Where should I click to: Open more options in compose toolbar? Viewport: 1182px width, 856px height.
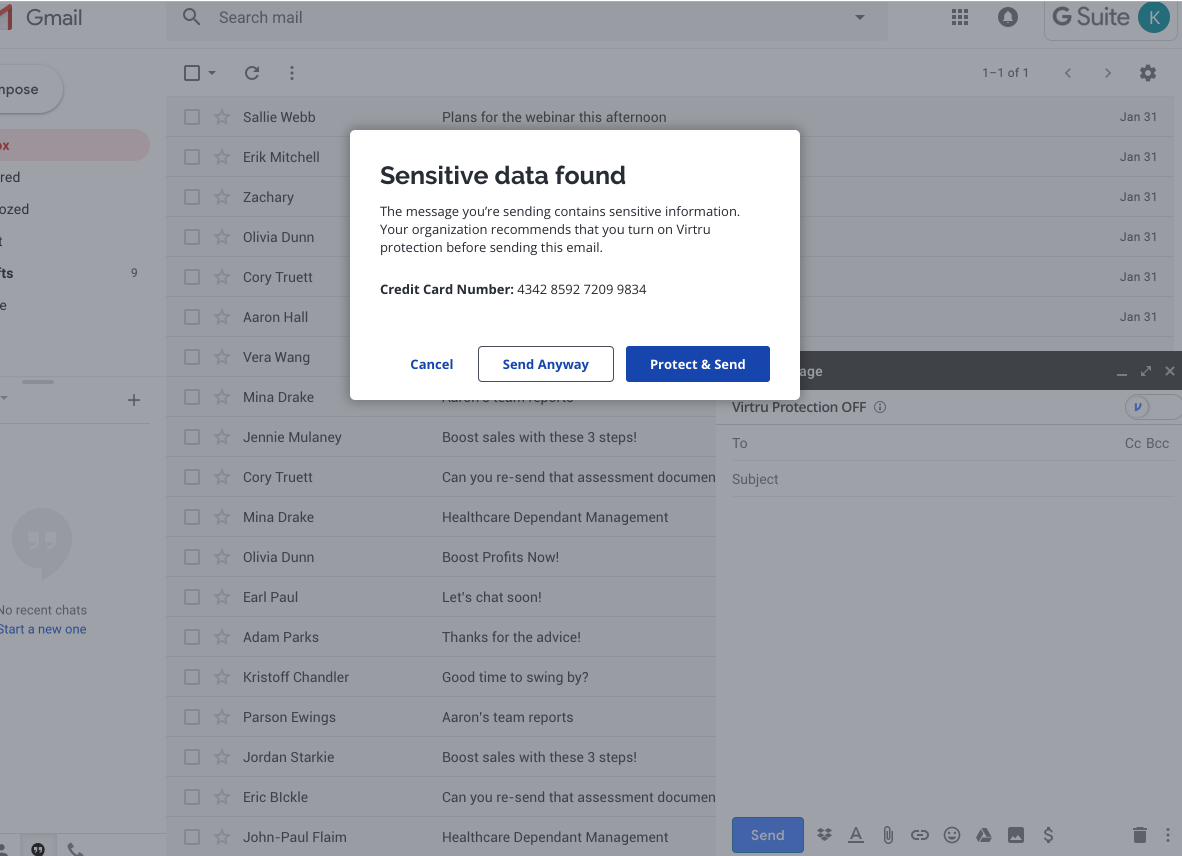[1168, 835]
